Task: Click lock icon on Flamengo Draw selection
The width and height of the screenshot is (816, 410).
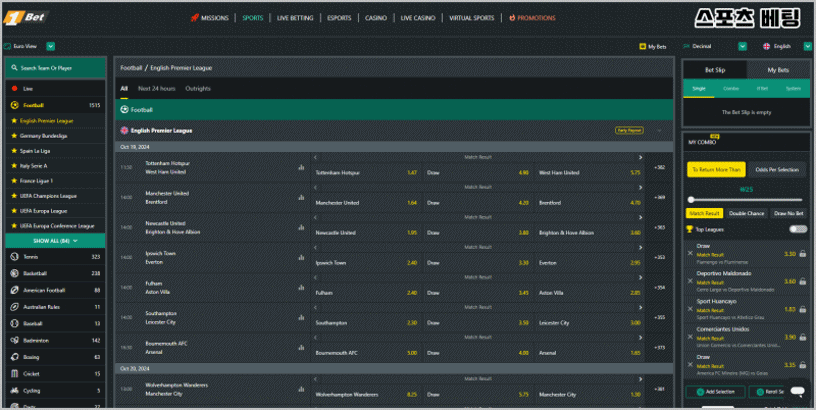Action: coord(802,253)
